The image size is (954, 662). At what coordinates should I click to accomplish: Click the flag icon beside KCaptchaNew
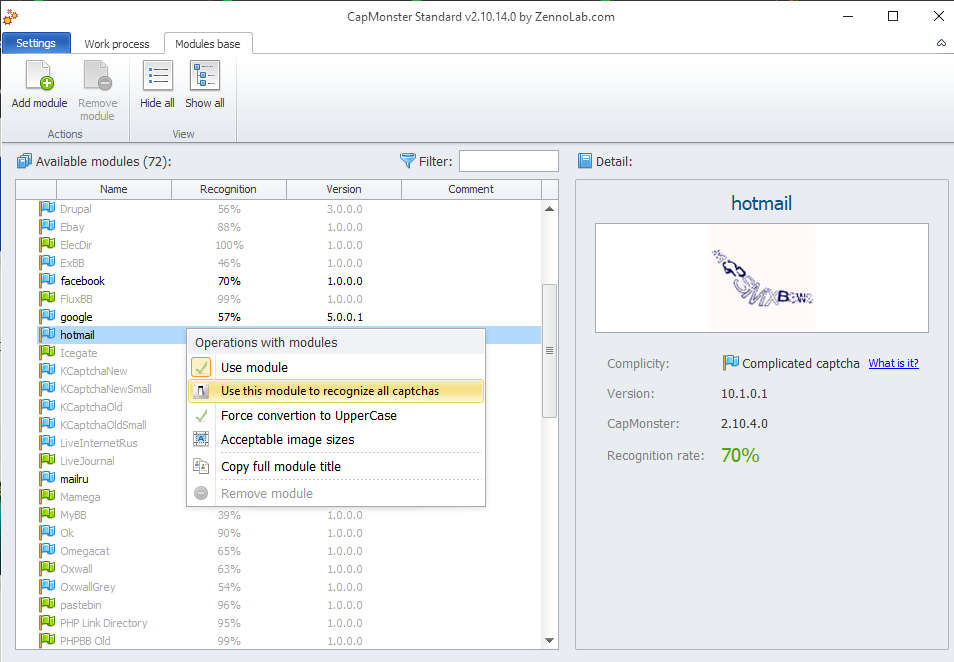tap(47, 371)
